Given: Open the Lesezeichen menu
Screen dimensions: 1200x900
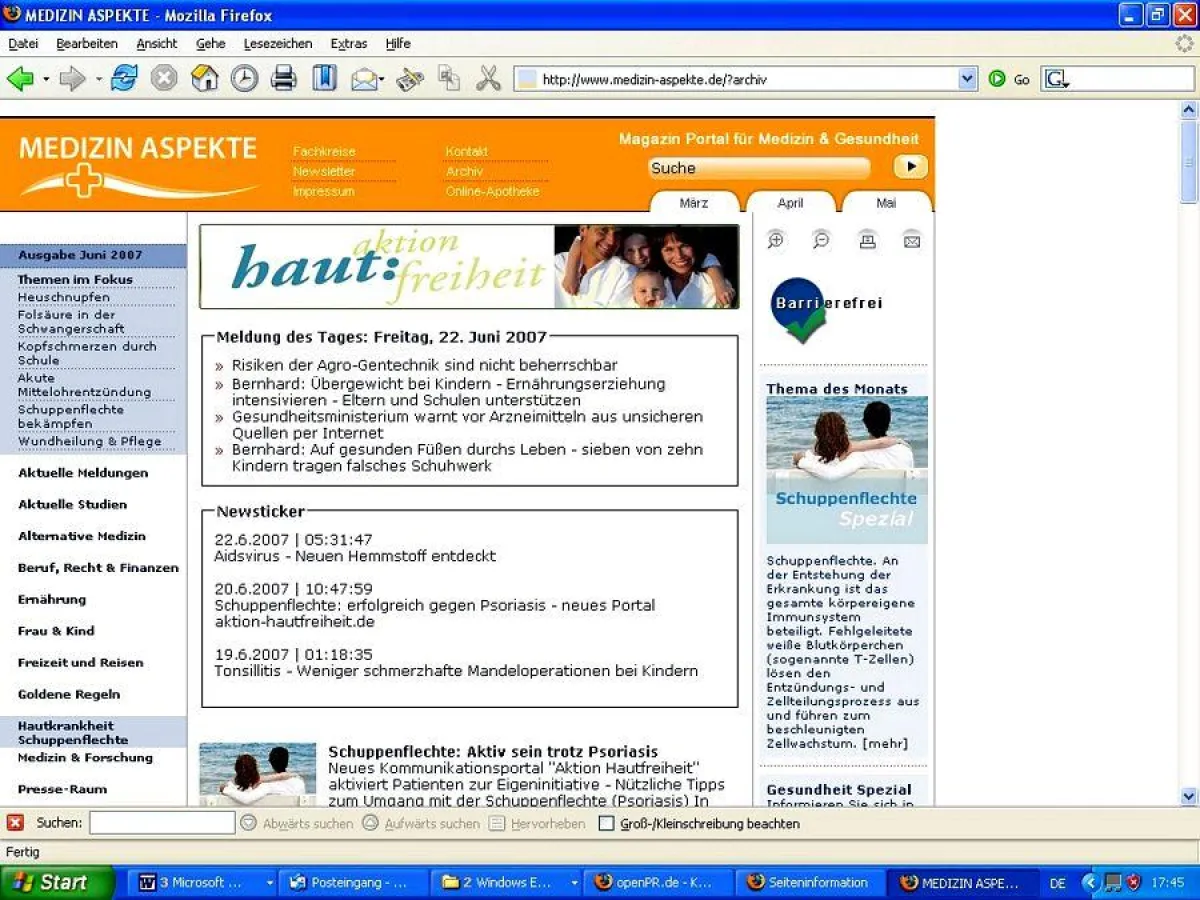Looking at the screenshot, I should tap(277, 44).
